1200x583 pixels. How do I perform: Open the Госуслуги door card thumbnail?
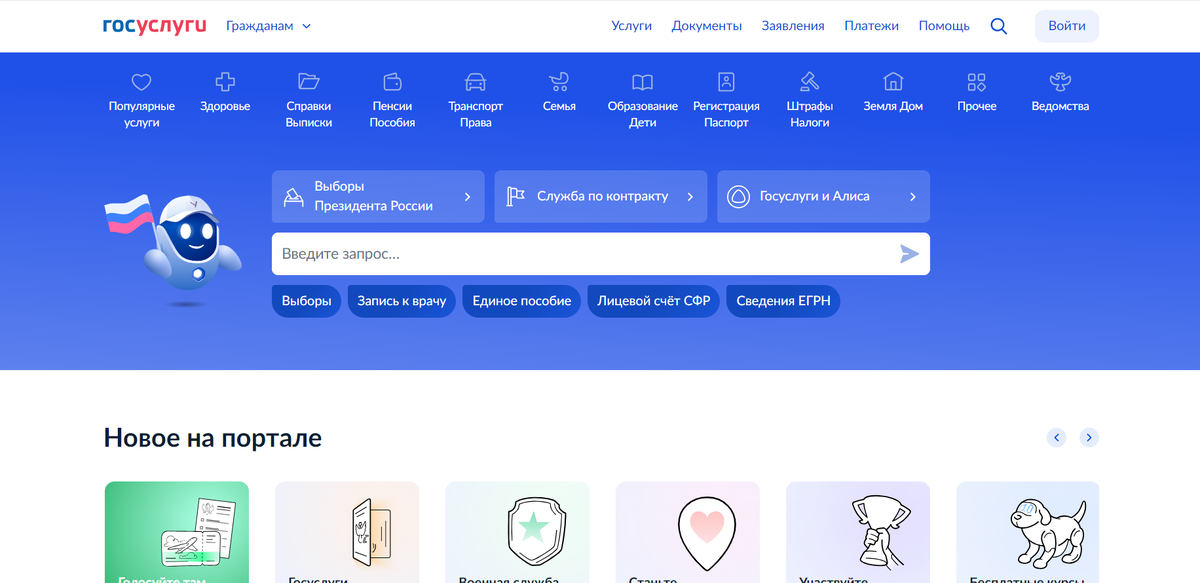click(347, 532)
